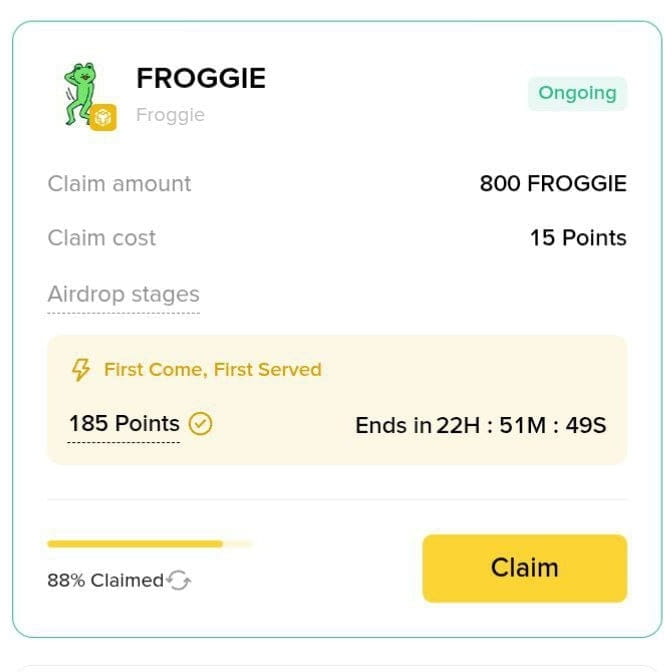Click the Ends in label

click(x=394, y=425)
